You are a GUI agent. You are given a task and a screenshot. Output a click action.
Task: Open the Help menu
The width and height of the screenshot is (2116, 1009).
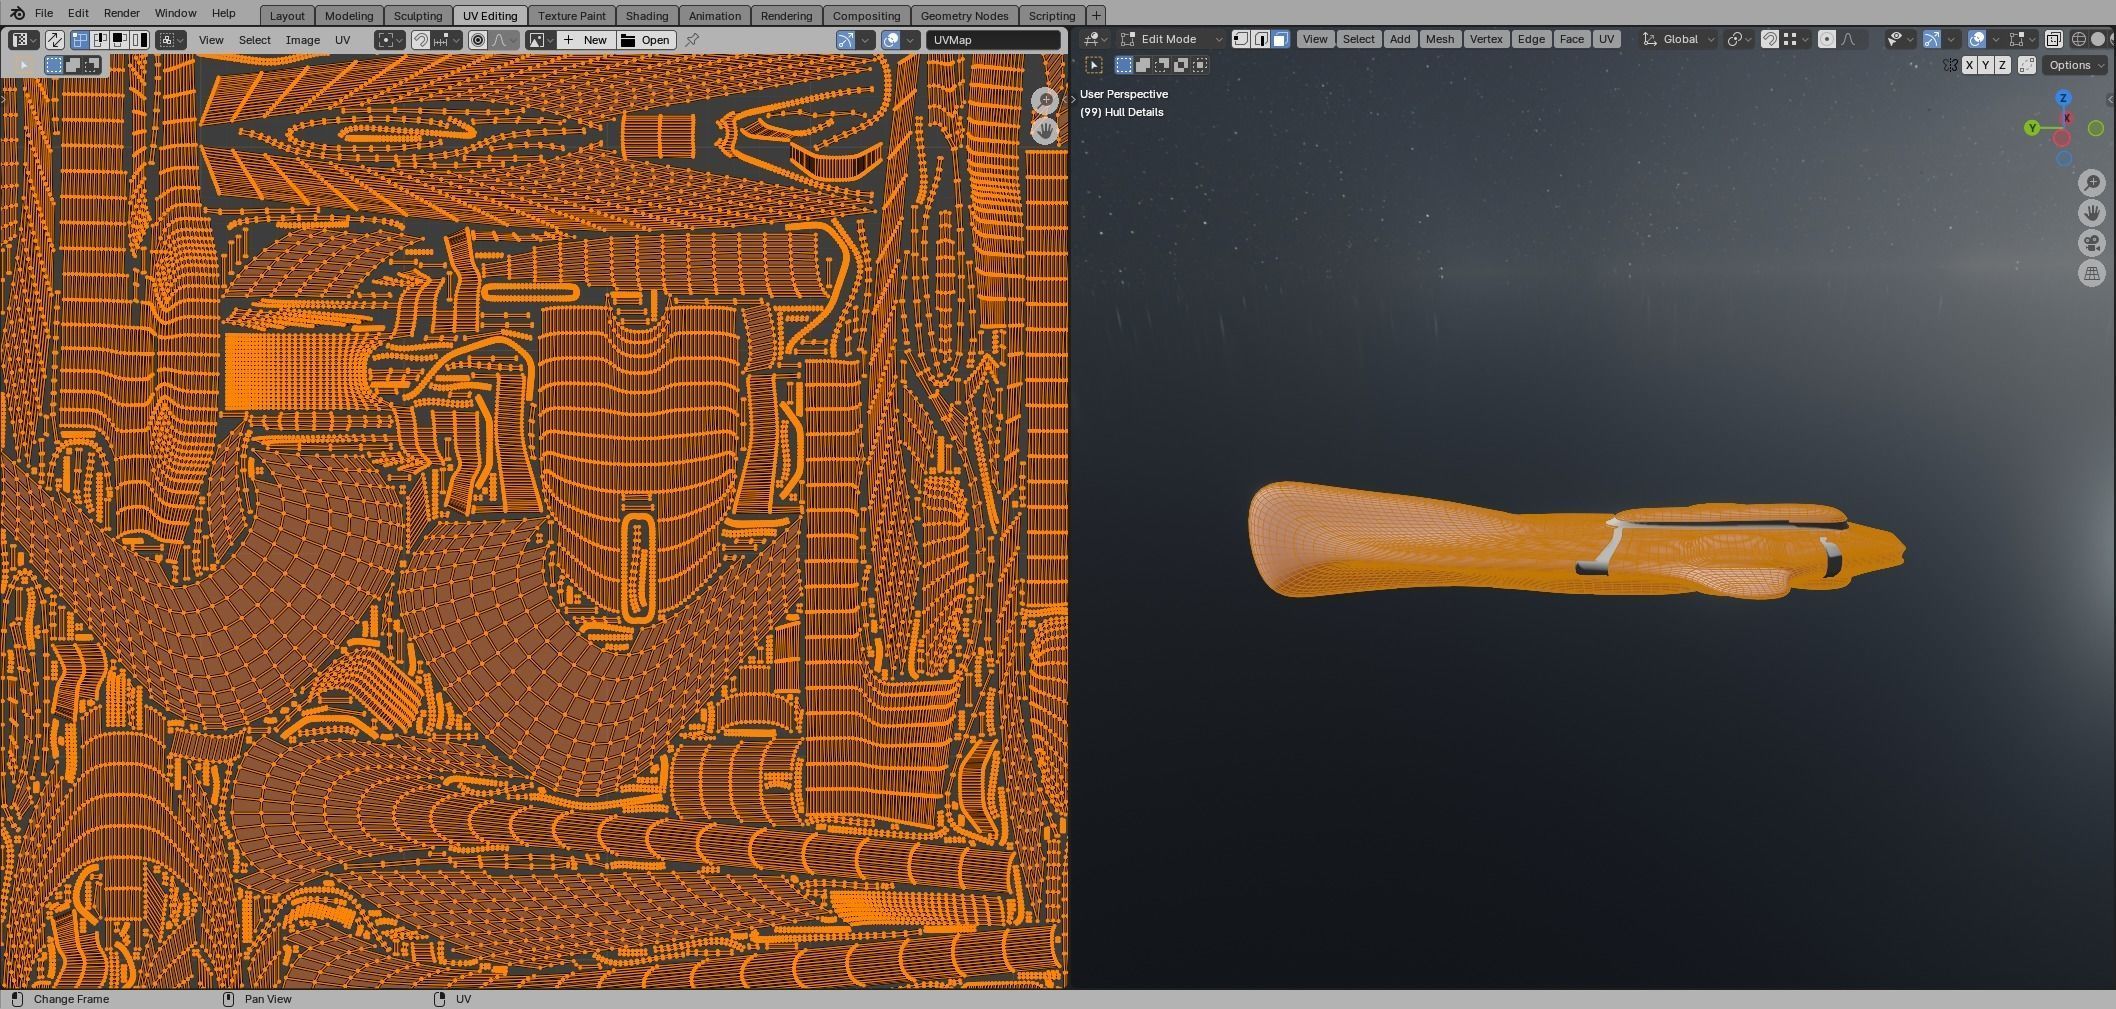223,13
